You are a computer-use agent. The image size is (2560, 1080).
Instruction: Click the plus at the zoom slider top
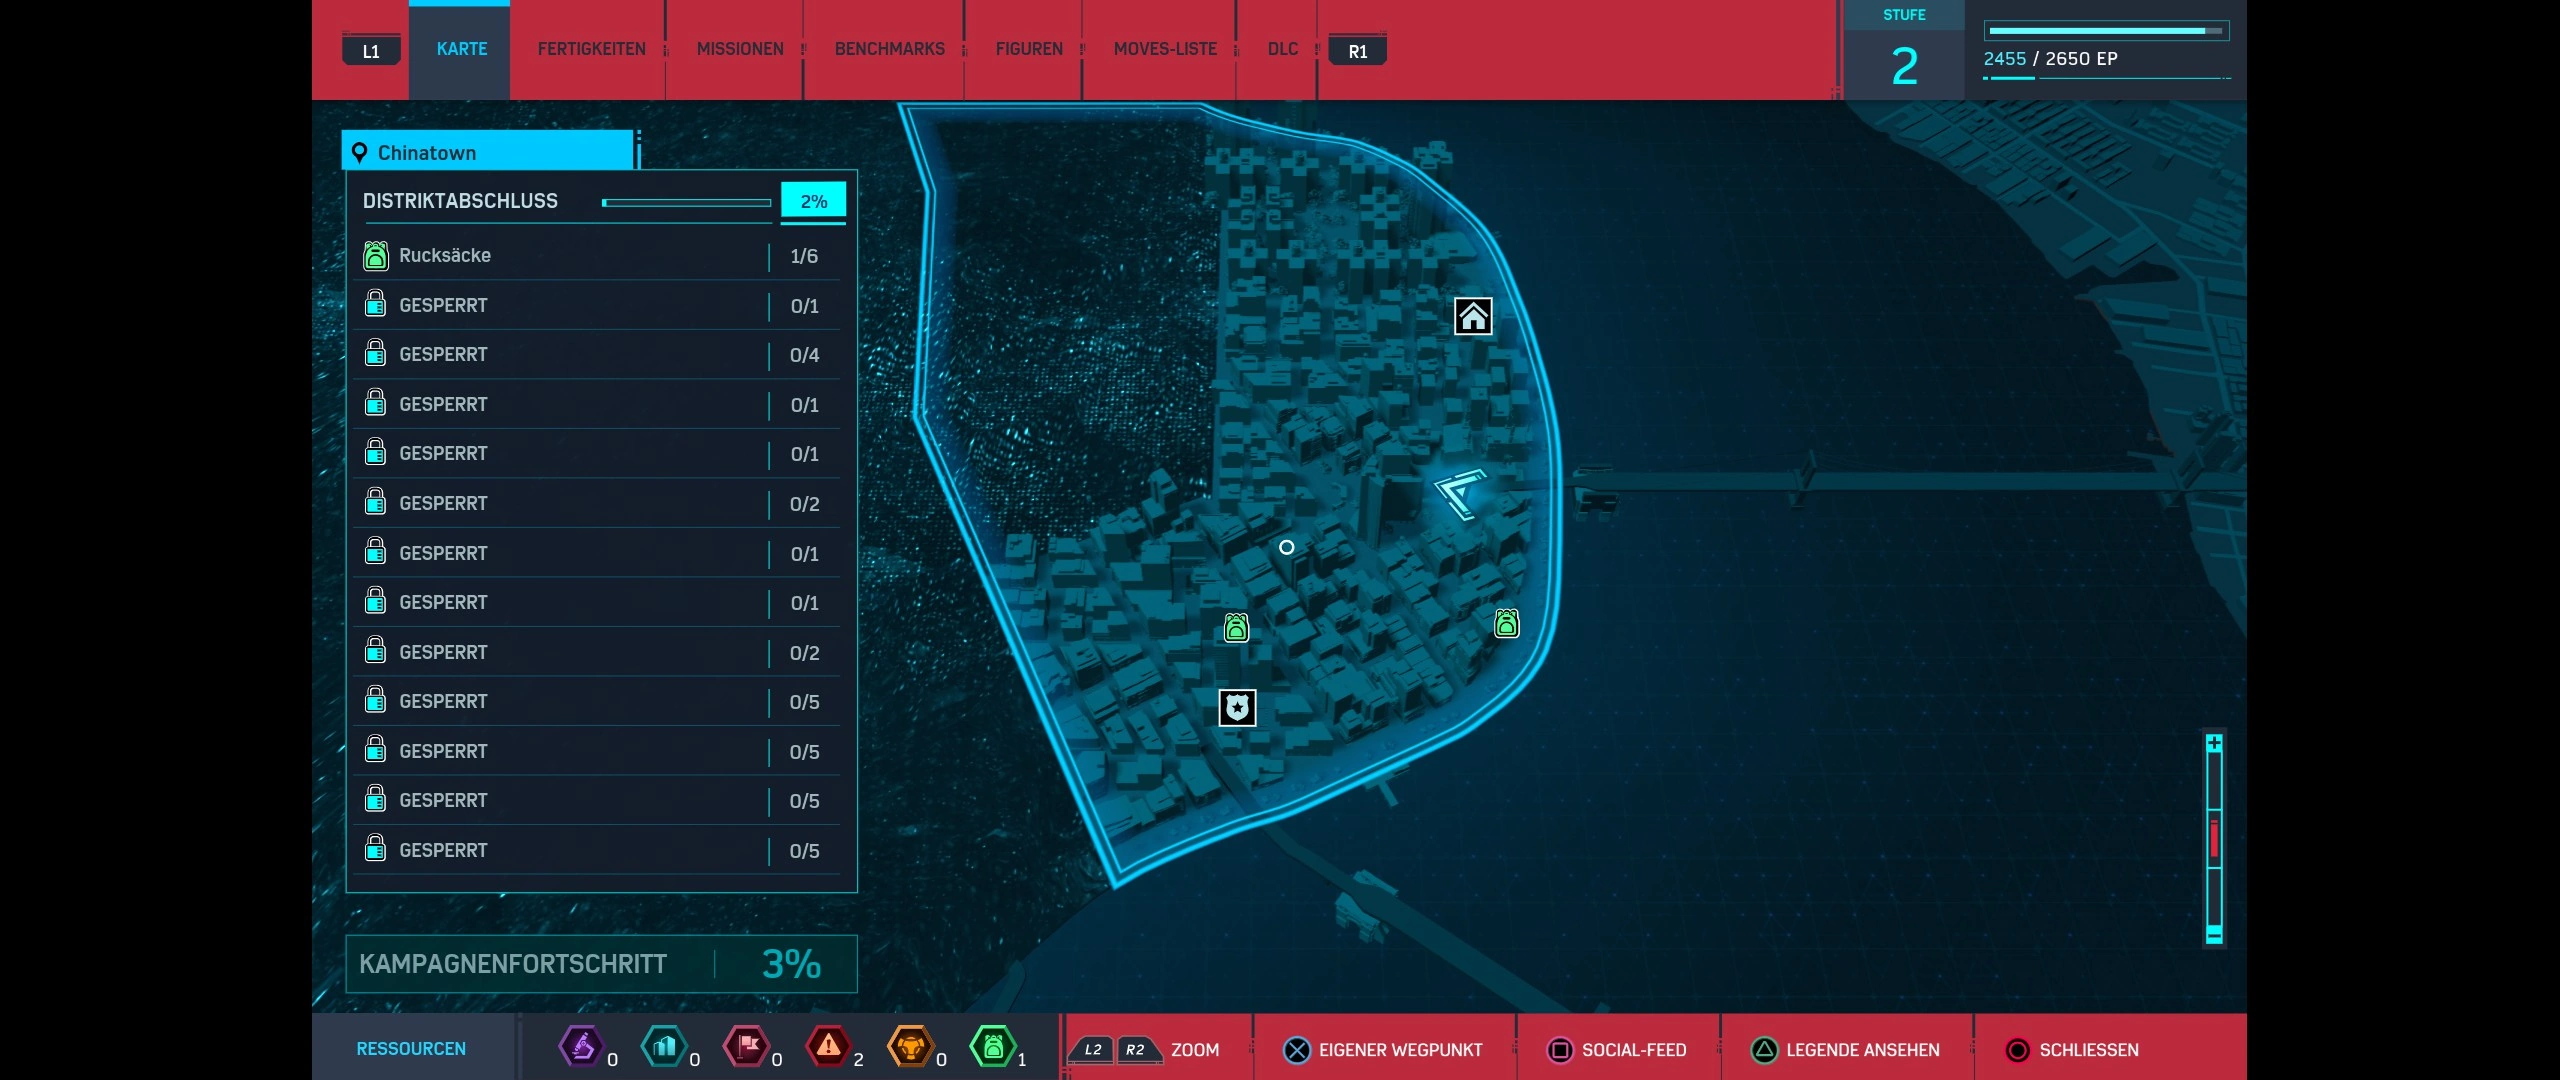click(2214, 743)
